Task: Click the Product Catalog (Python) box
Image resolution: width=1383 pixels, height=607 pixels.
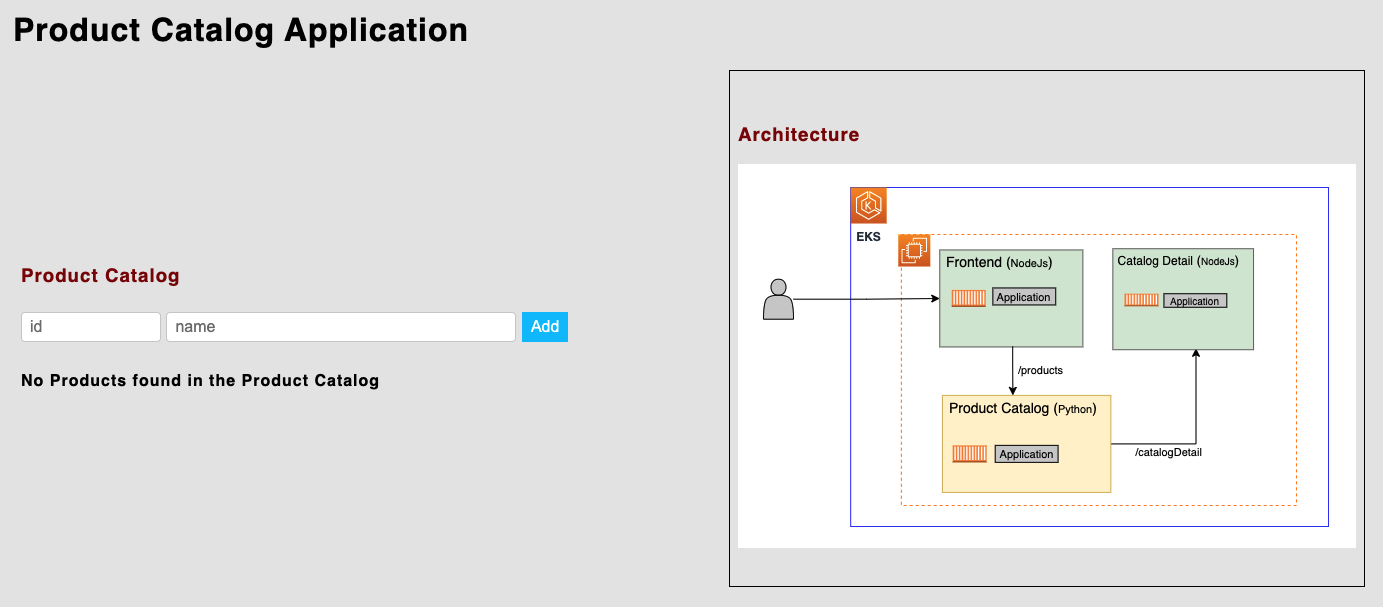Action: click(x=1025, y=442)
